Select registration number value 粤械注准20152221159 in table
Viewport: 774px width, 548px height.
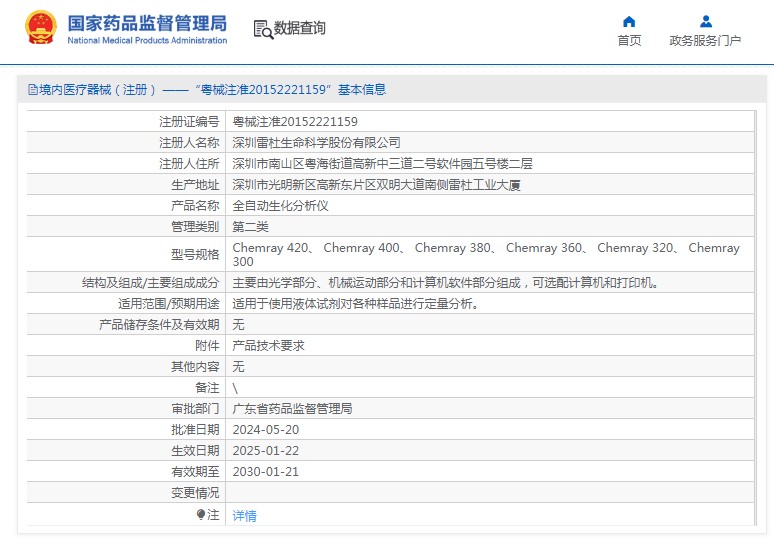295,122
